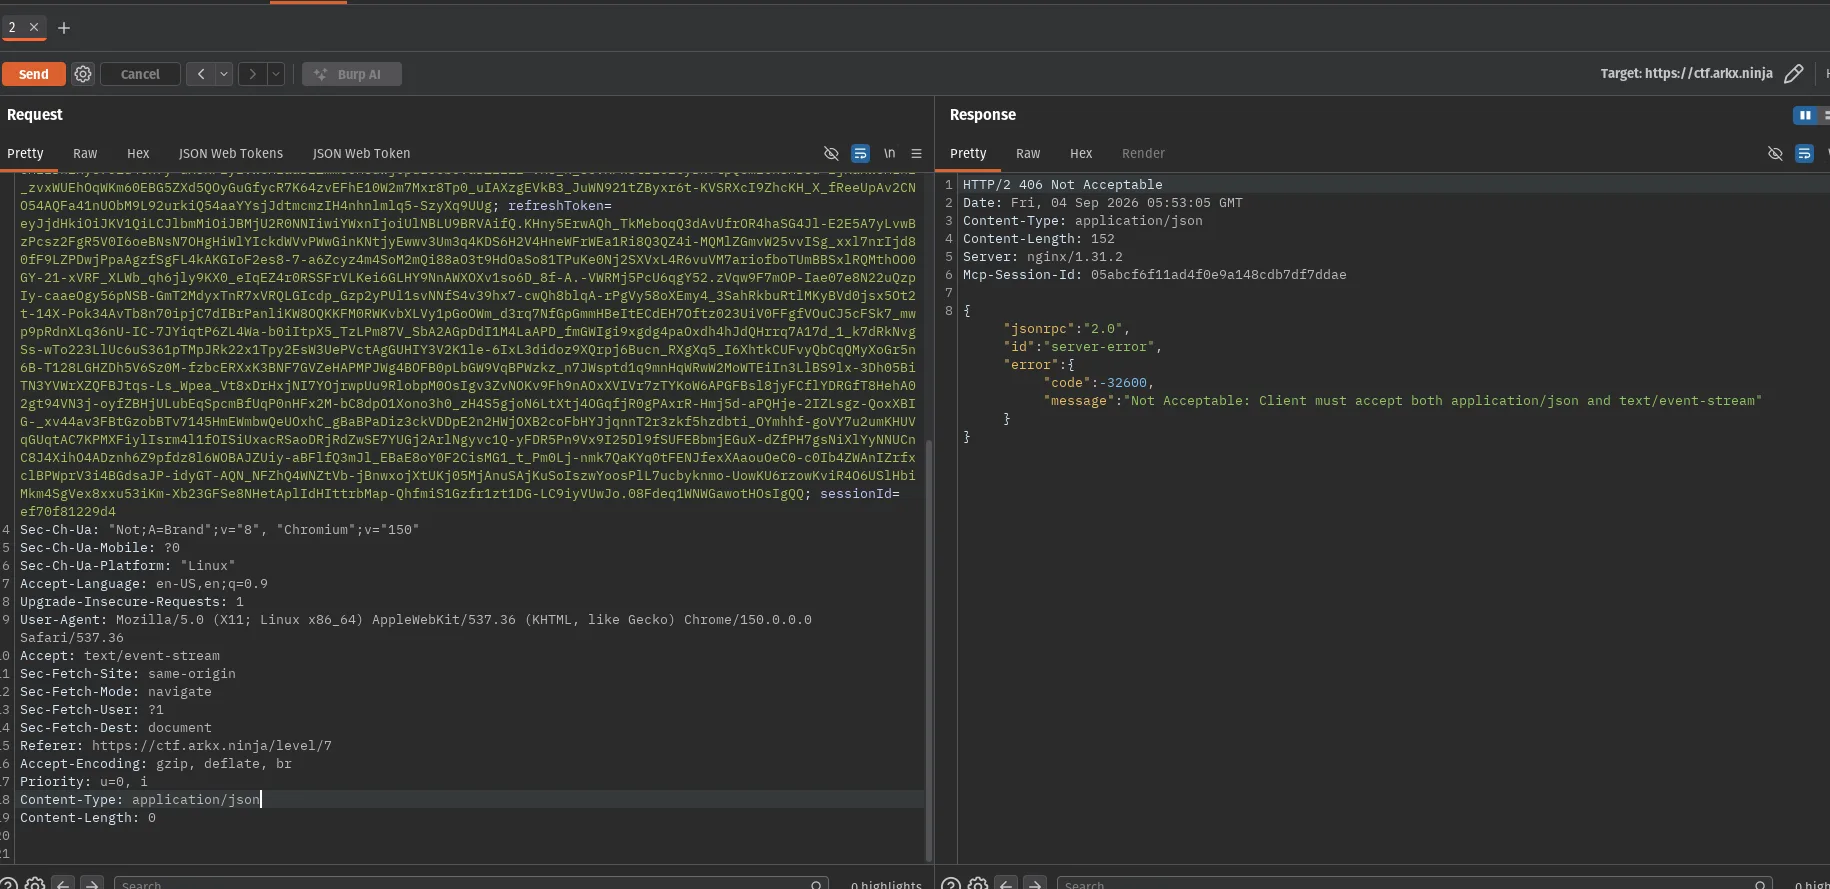Toggle hidden characters eye in the Response panel
The image size is (1830, 889).
[x=1775, y=153]
